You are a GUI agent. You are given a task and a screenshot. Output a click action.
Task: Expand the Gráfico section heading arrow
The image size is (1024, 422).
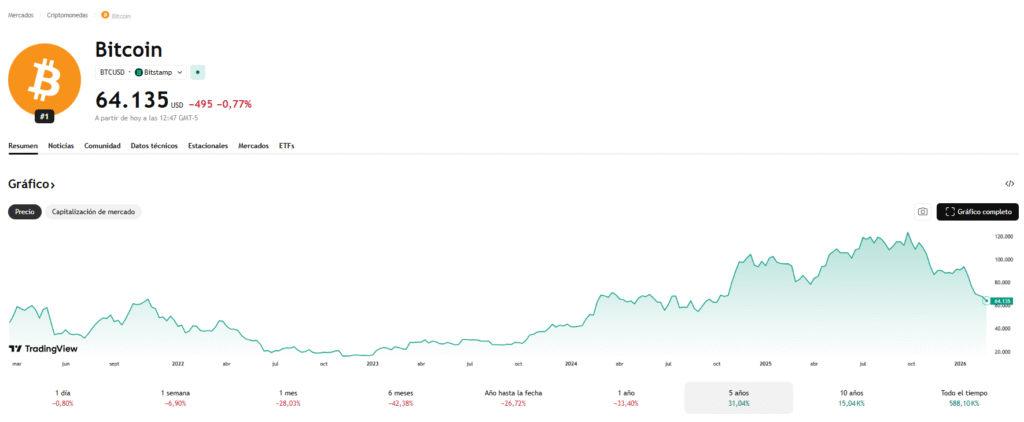pyautogui.click(x=52, y=186)
